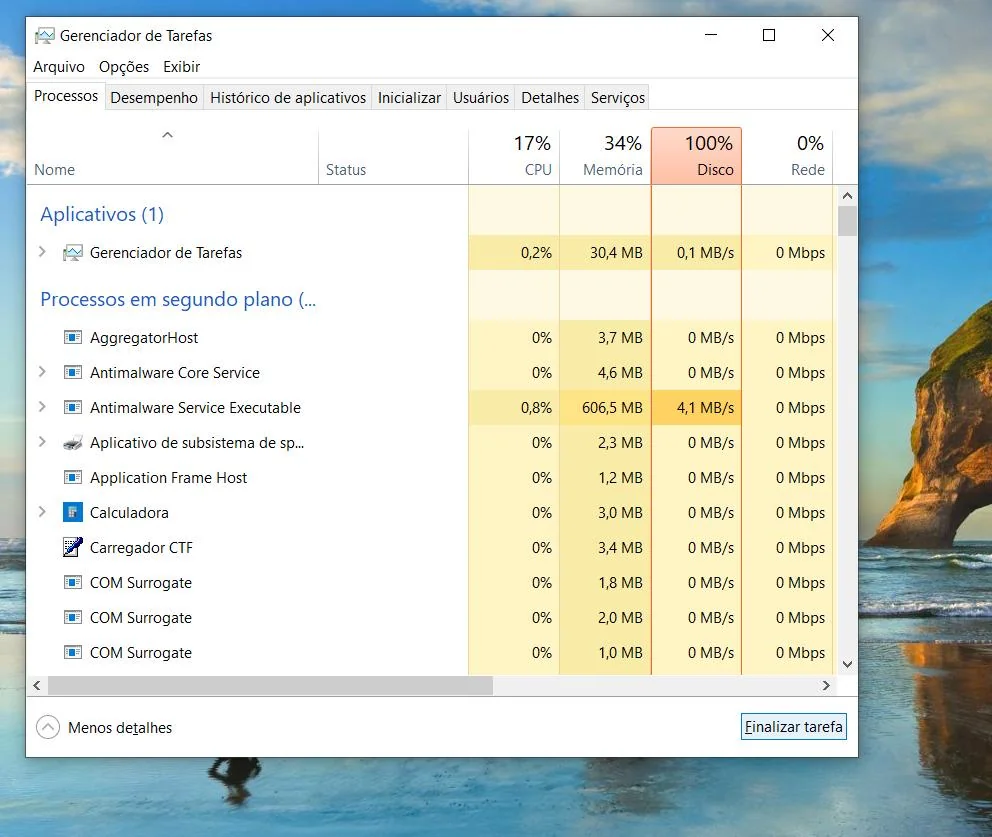This screenshot has width=992, height=837.
Task: Click the Calculadora app icon
Action: coord(73,512)
